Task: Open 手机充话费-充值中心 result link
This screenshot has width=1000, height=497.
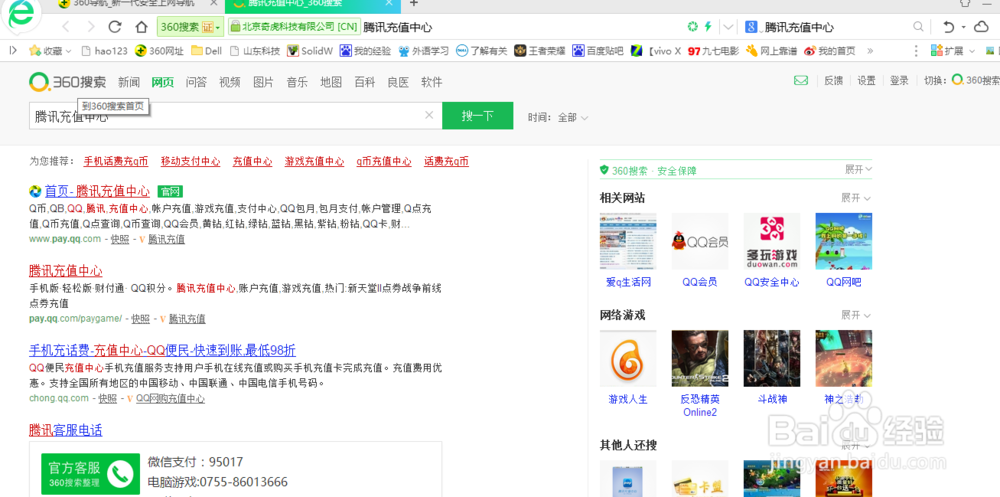Action: 162,350
